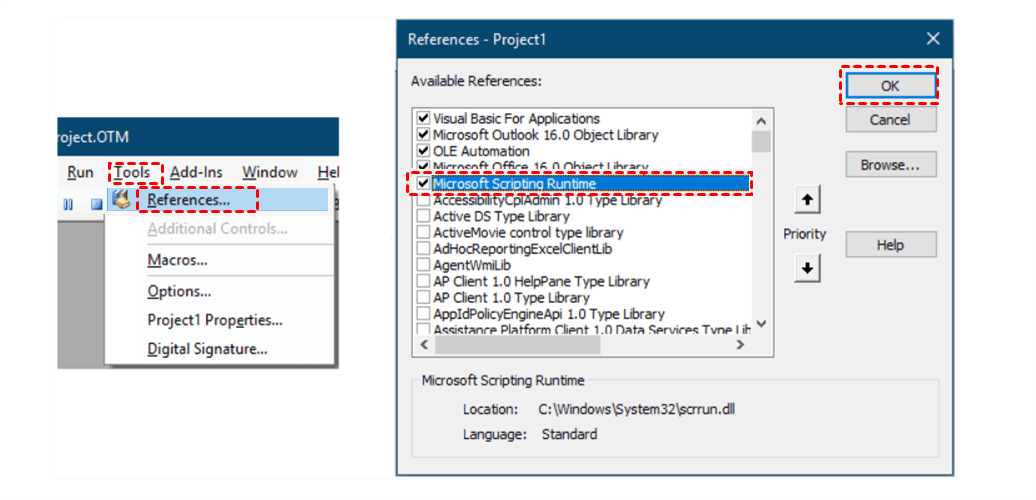Image resolution: width=1036 pixels, height=500 pixels.
Task: Move reference priority up with arrow
Action: pos(807,199)
